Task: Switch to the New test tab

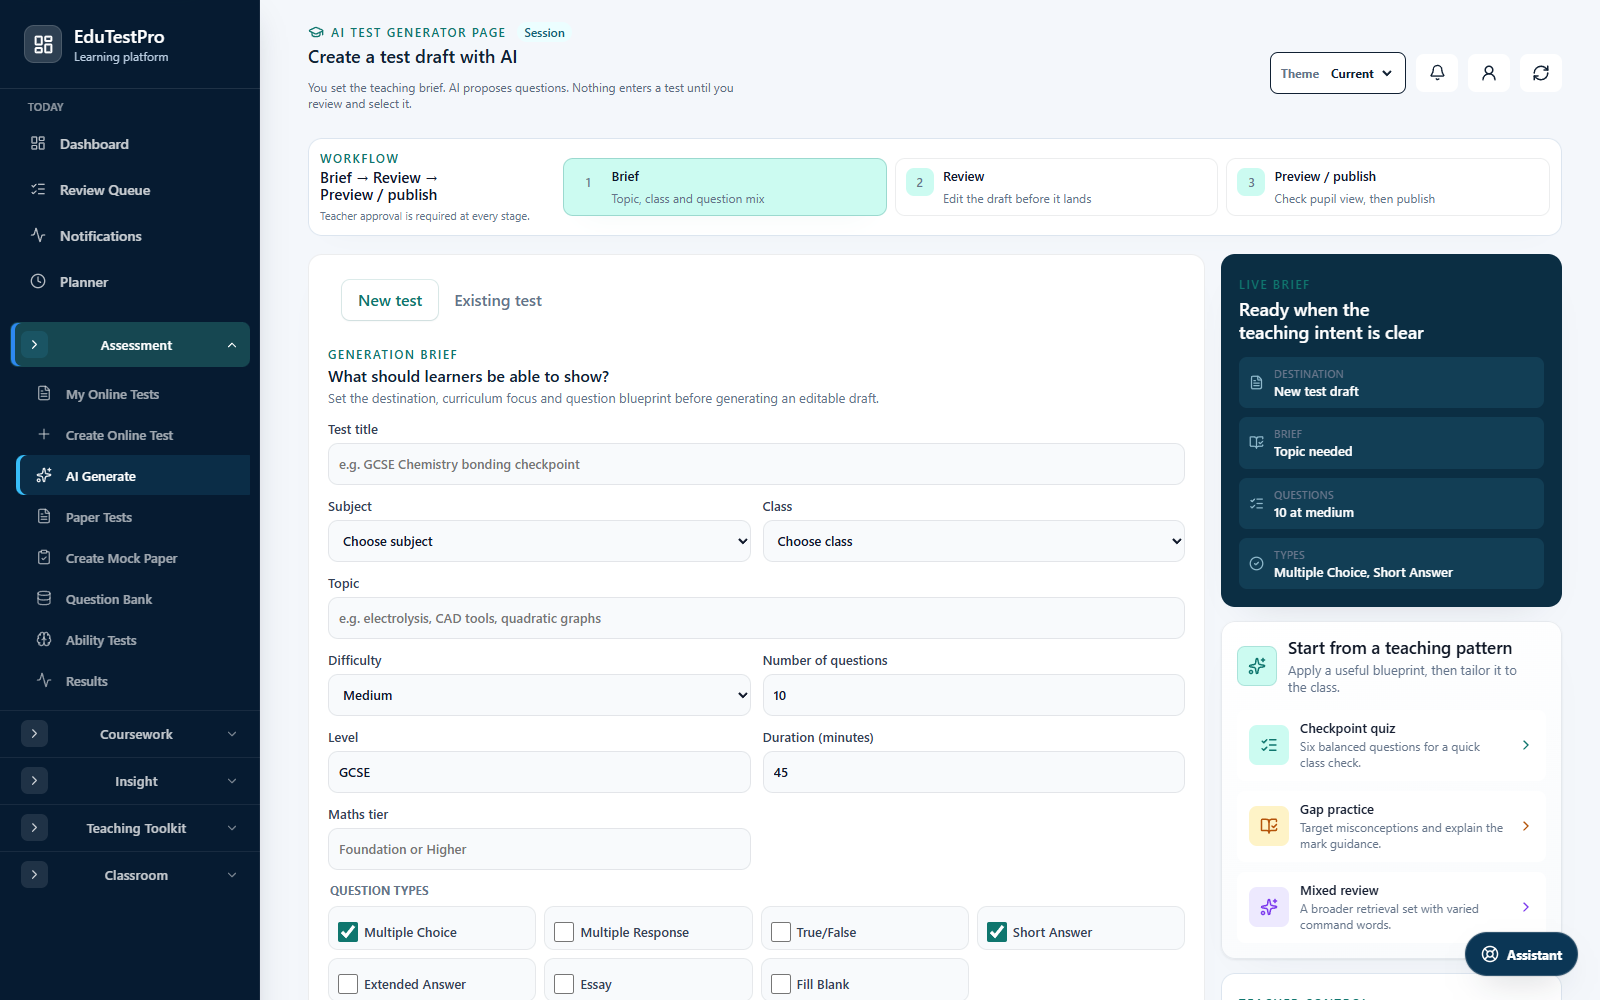Action: tap(390, 300)
